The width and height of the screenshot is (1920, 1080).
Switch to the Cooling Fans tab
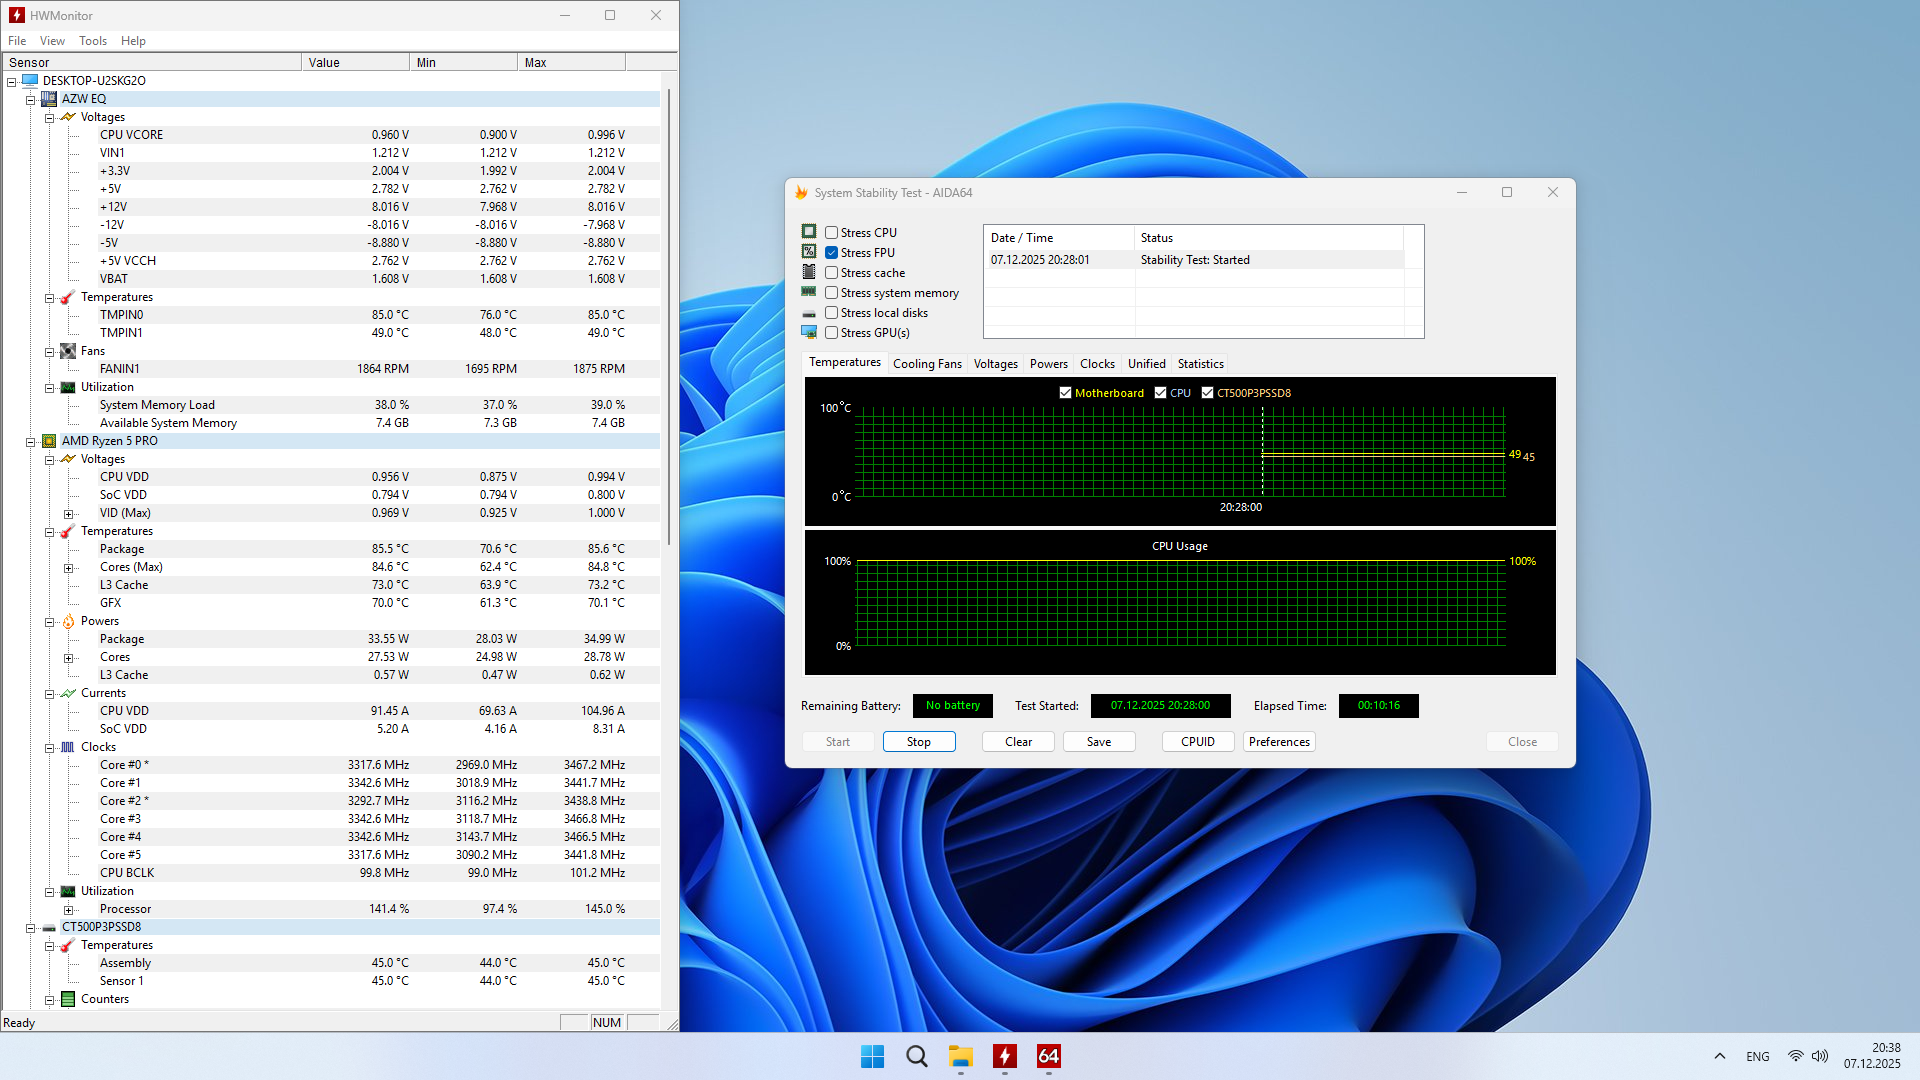(926, 364)
